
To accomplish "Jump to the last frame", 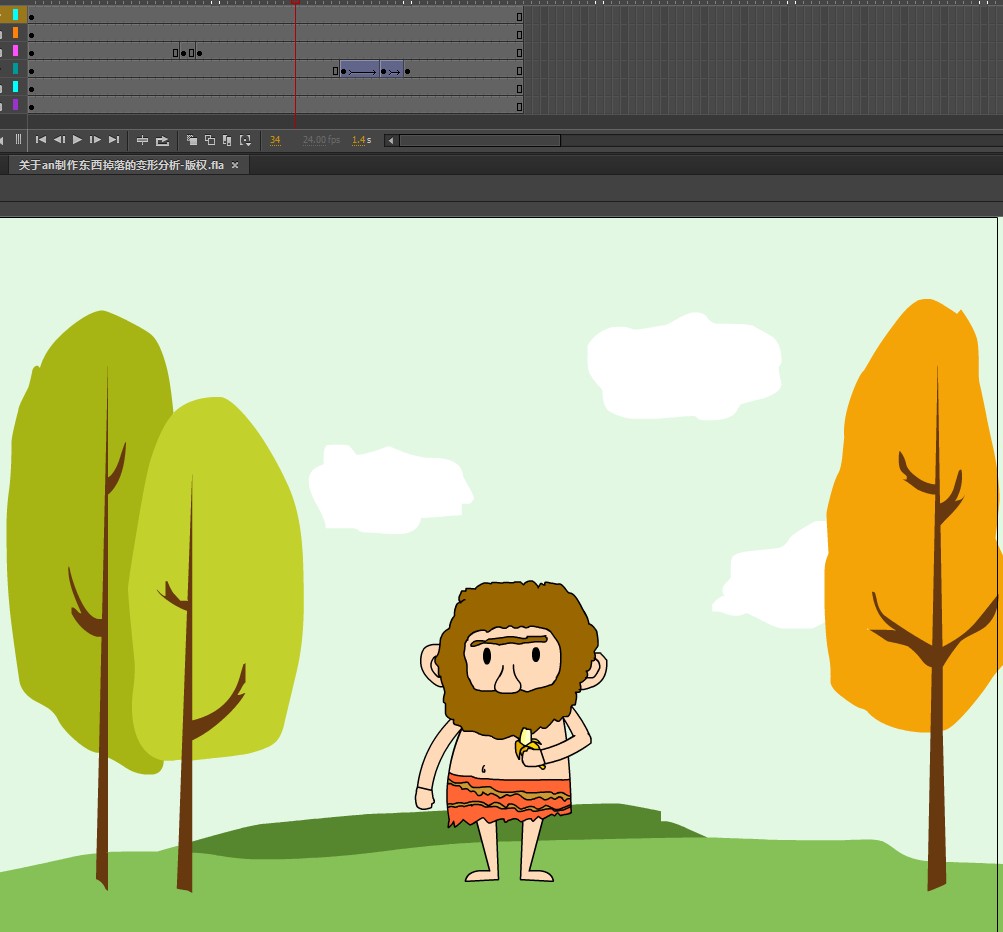I will (114, 140).
